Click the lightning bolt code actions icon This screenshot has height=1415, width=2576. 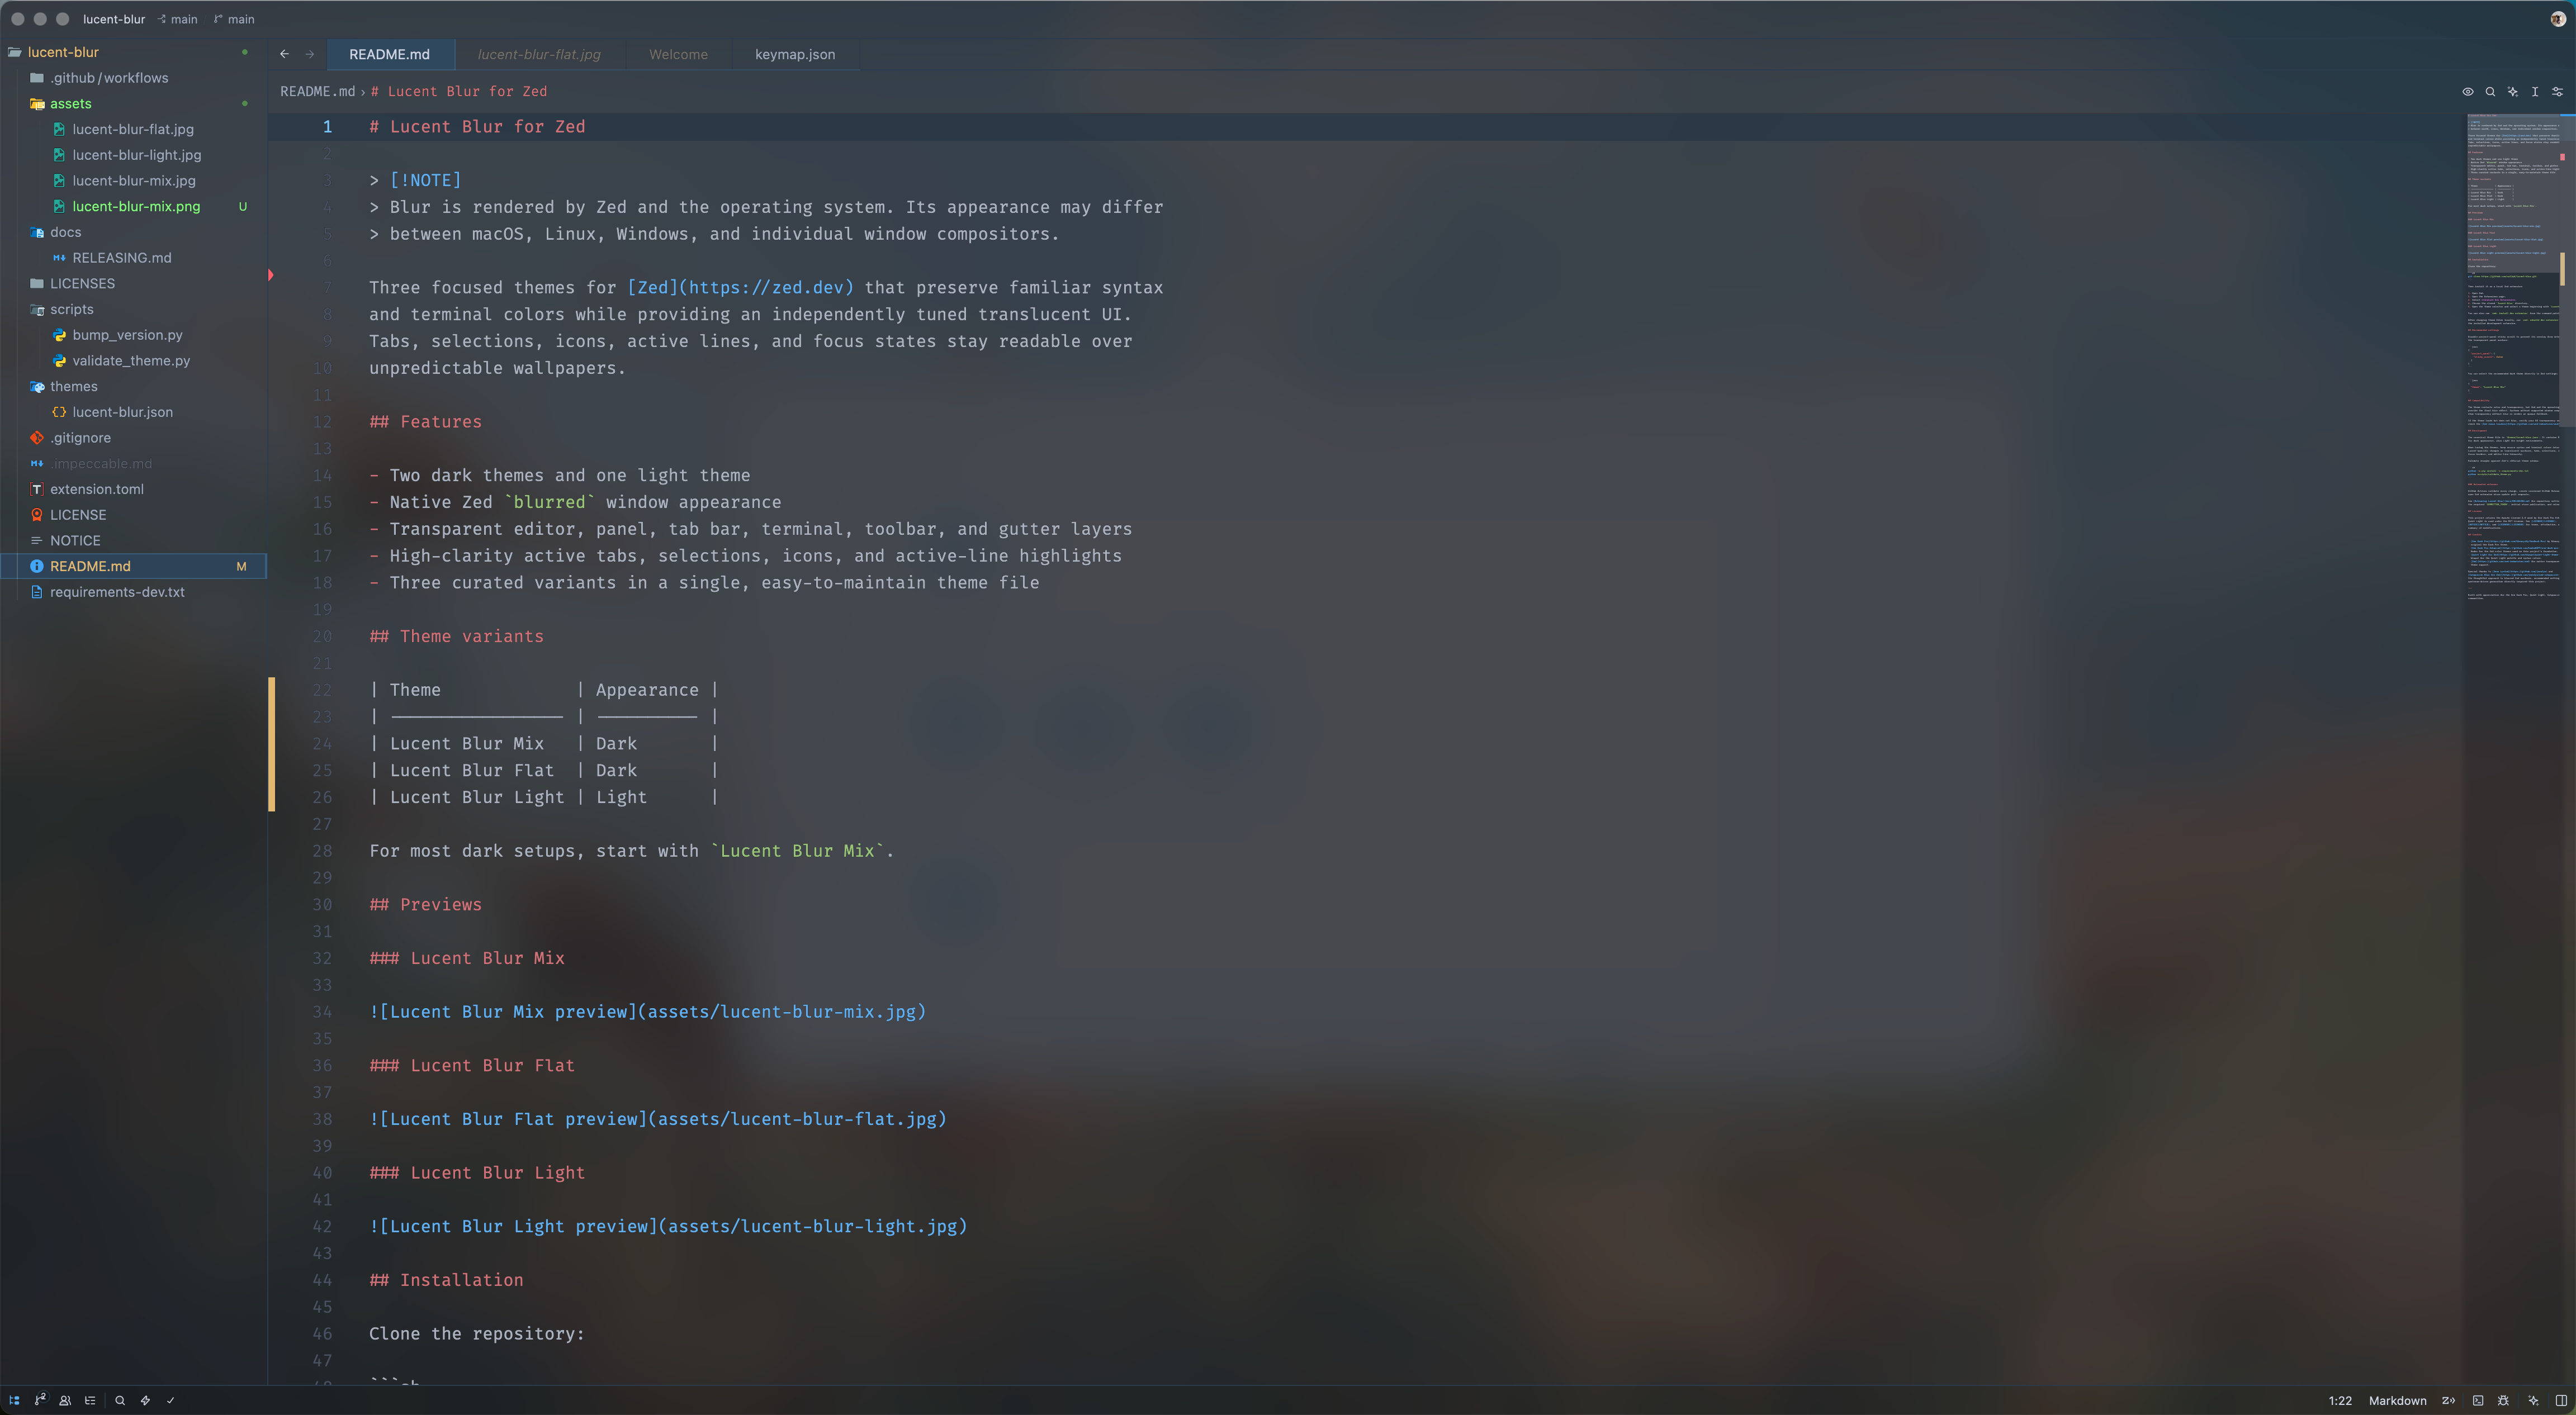point(145,1400)
